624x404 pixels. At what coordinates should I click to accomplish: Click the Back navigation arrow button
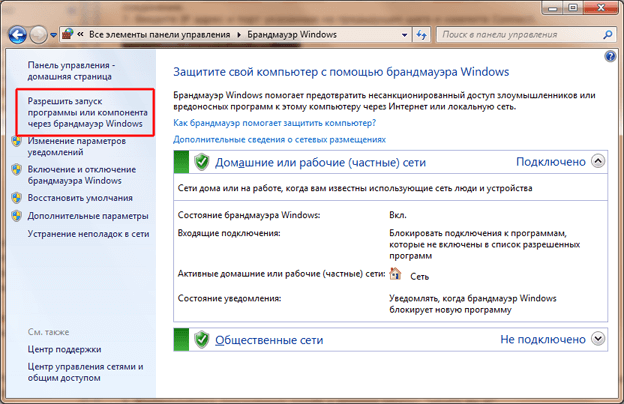[x=17, y=35]
